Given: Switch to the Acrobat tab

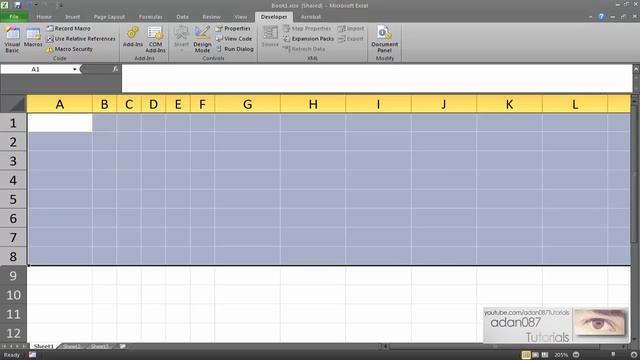Looking at the screenshot, I should (311, 17).
